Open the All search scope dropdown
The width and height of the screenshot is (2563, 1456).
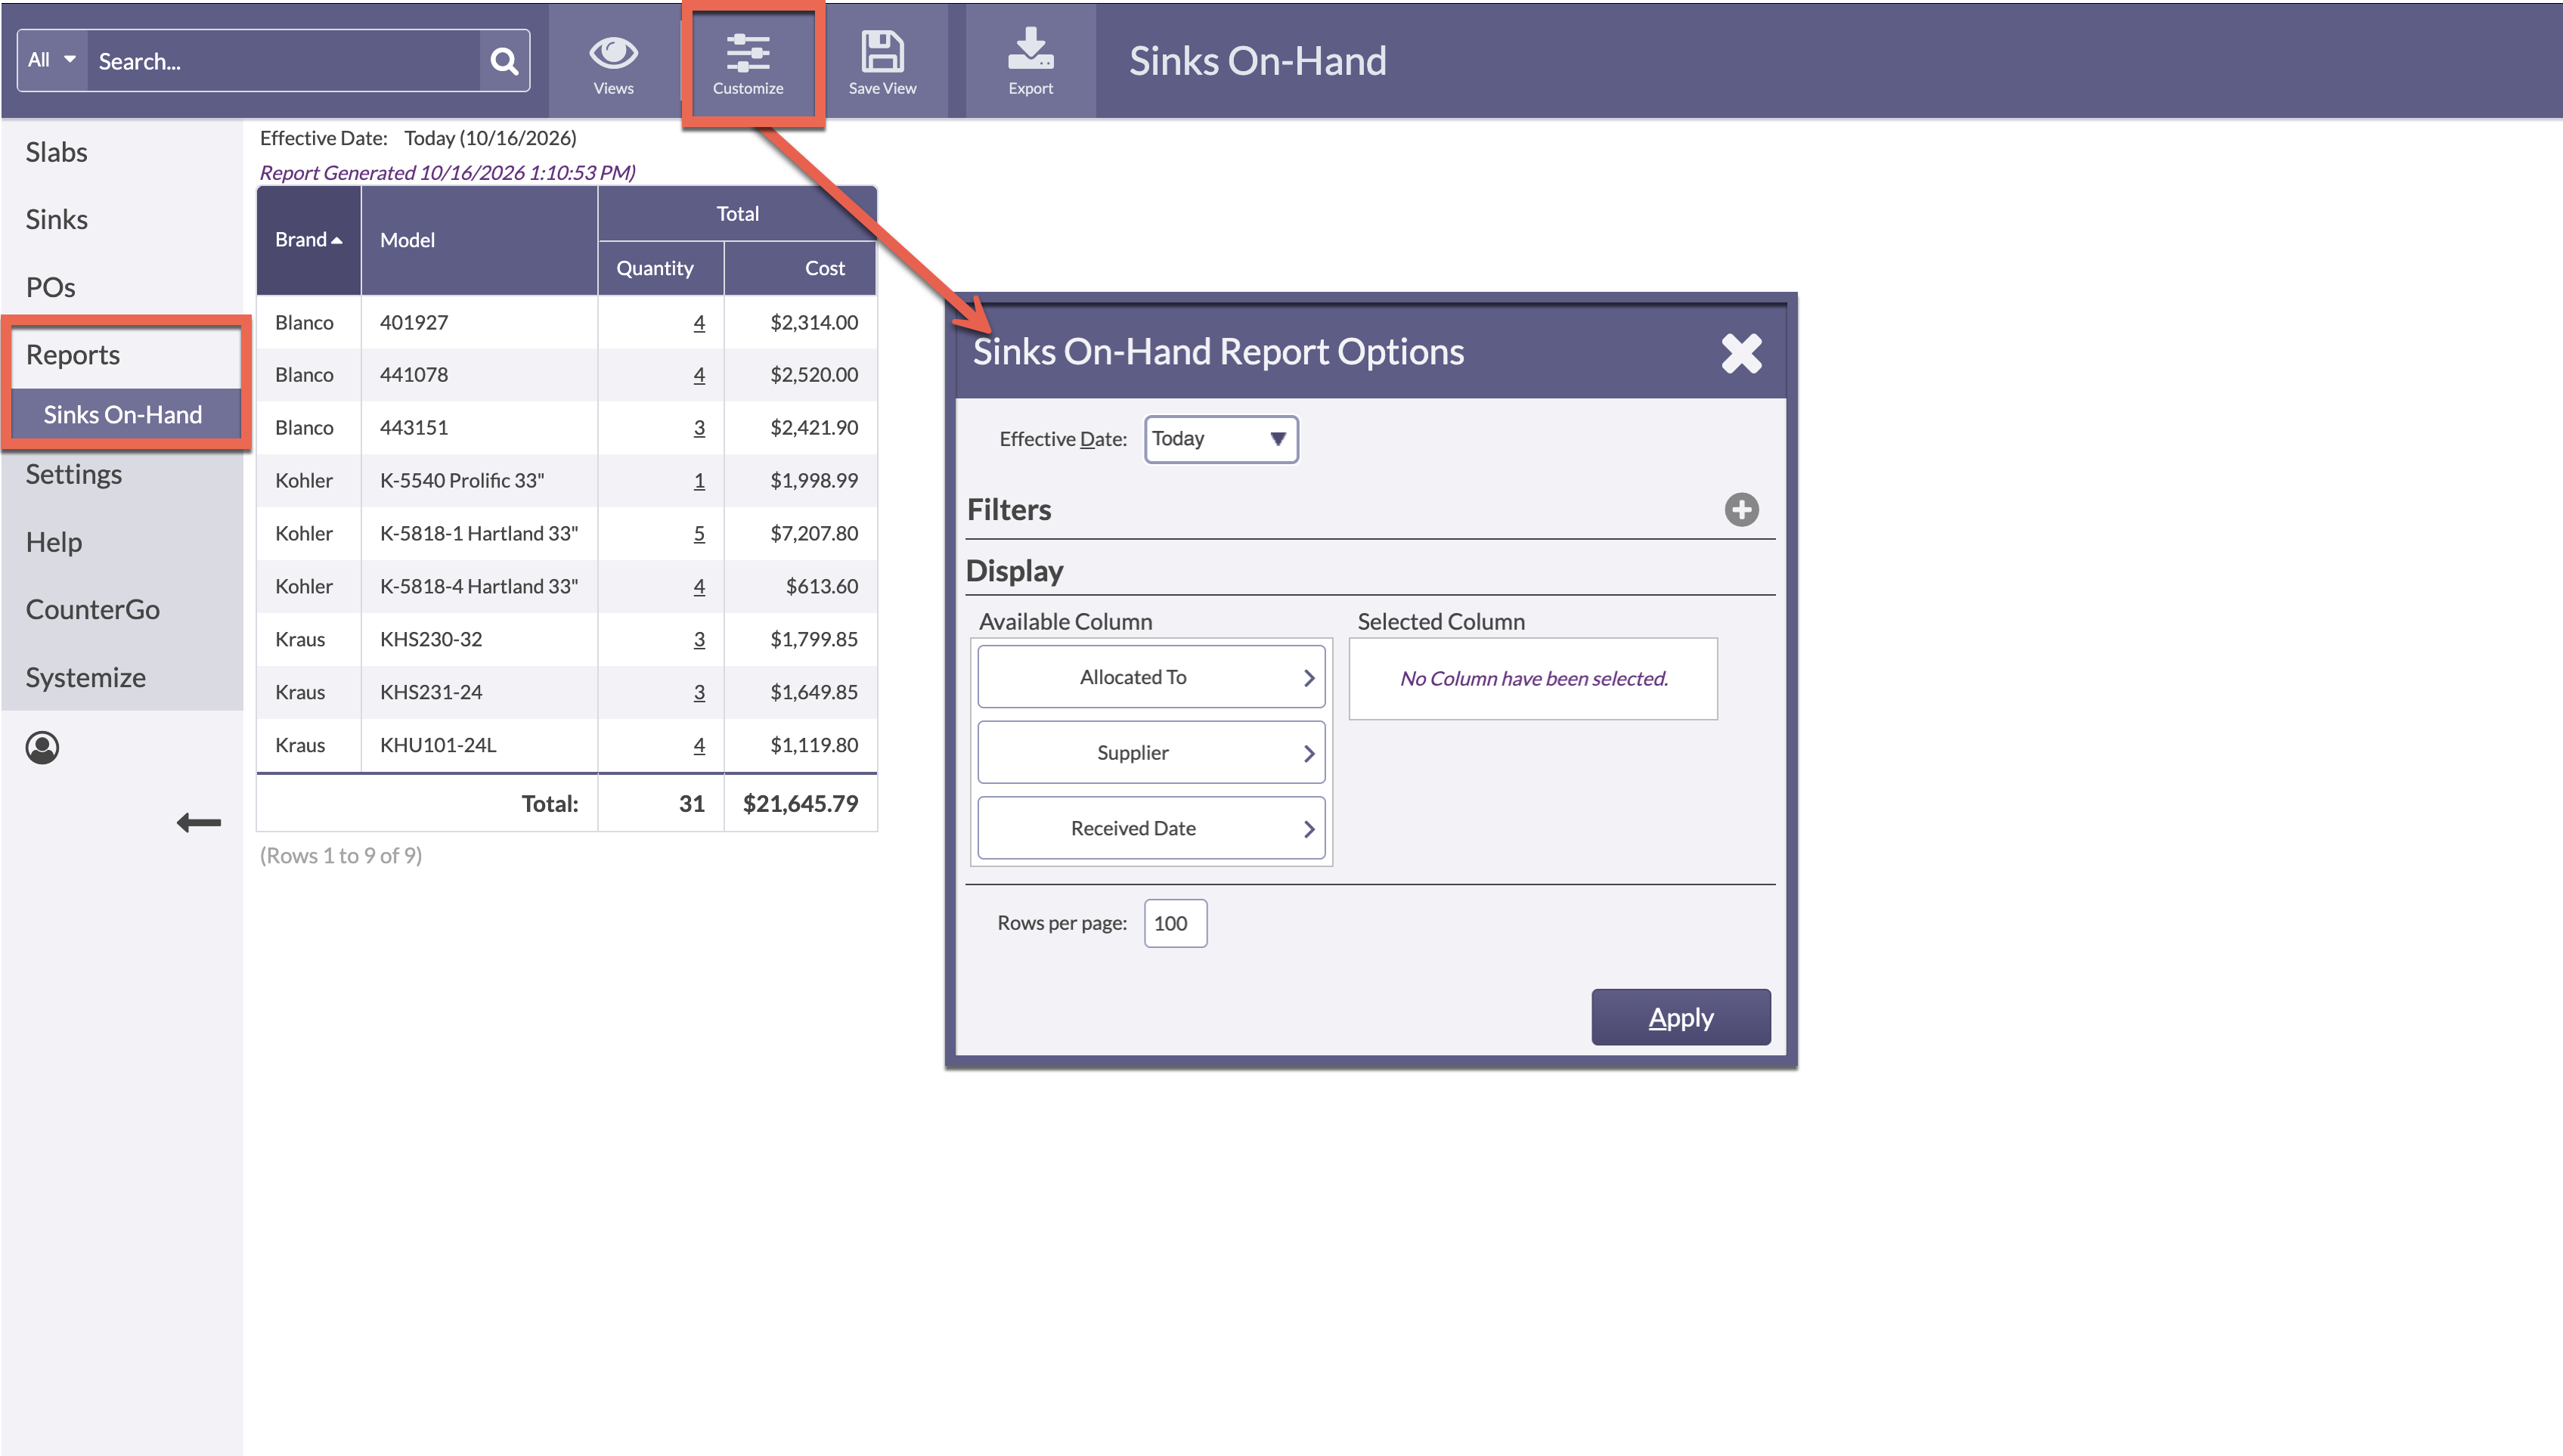click(52, 60)
